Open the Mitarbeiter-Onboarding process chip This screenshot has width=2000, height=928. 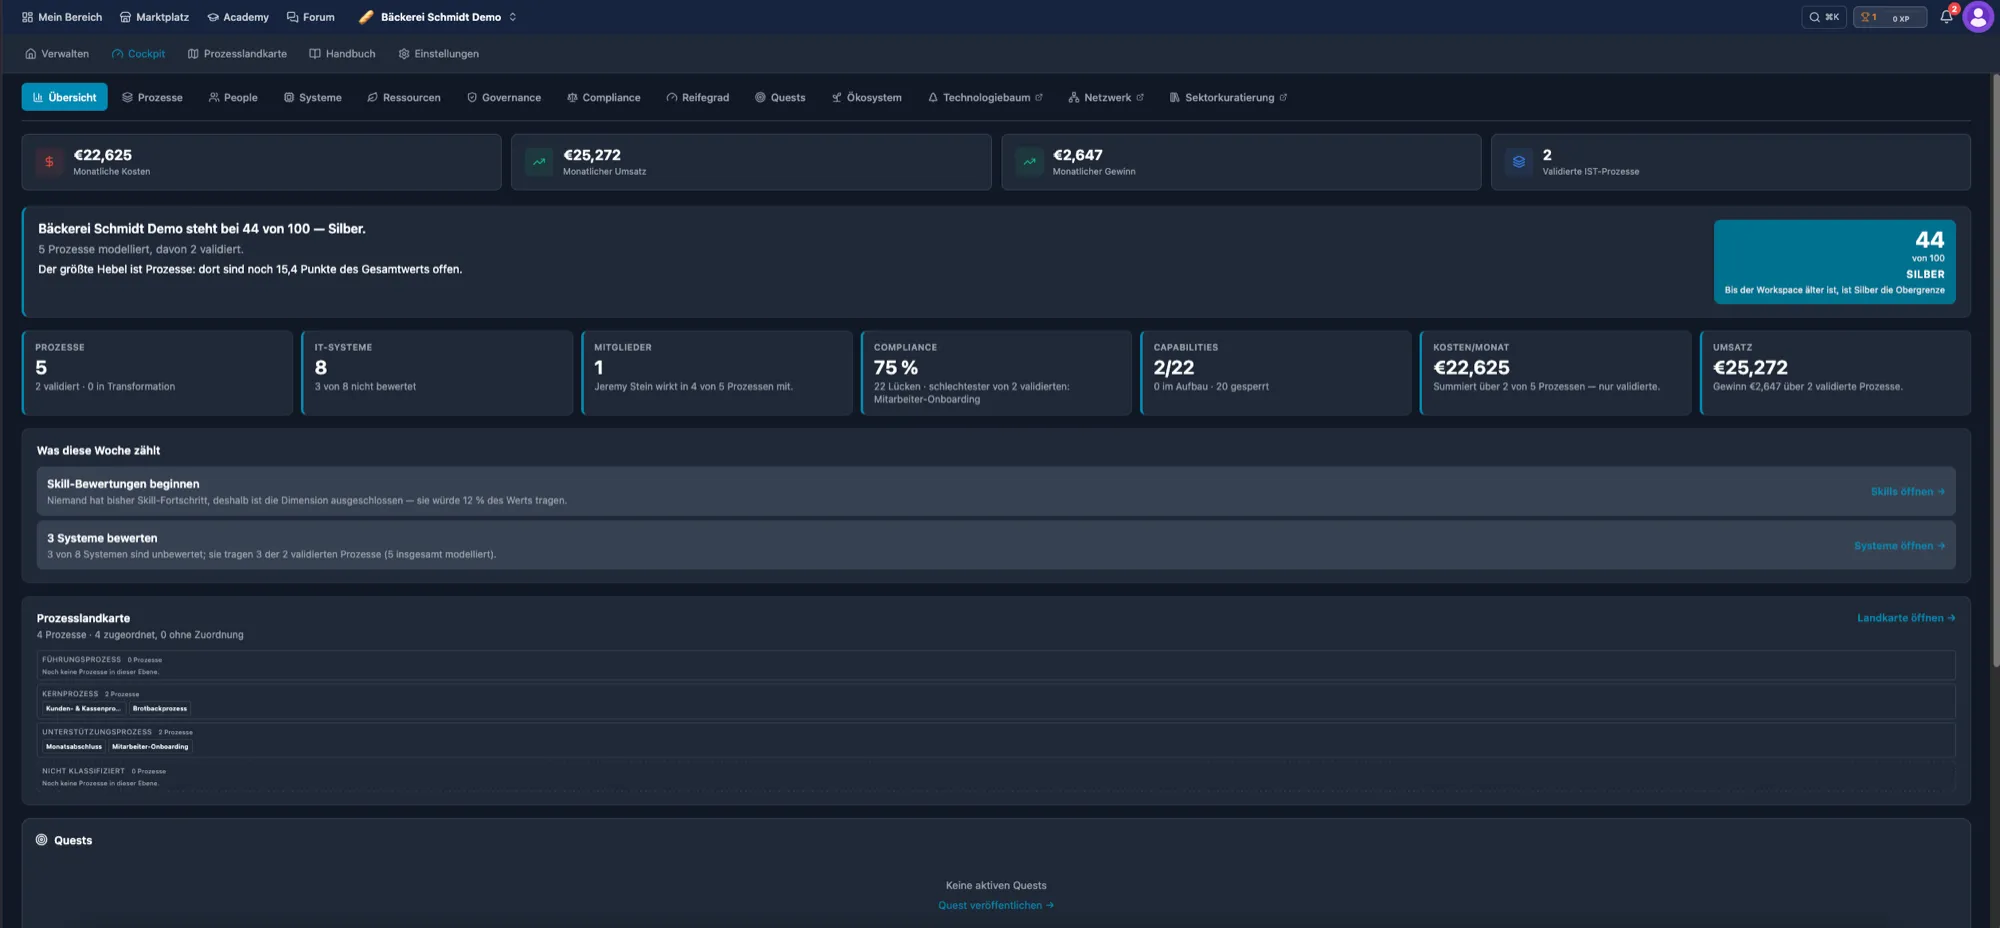[x=150, y=746]
